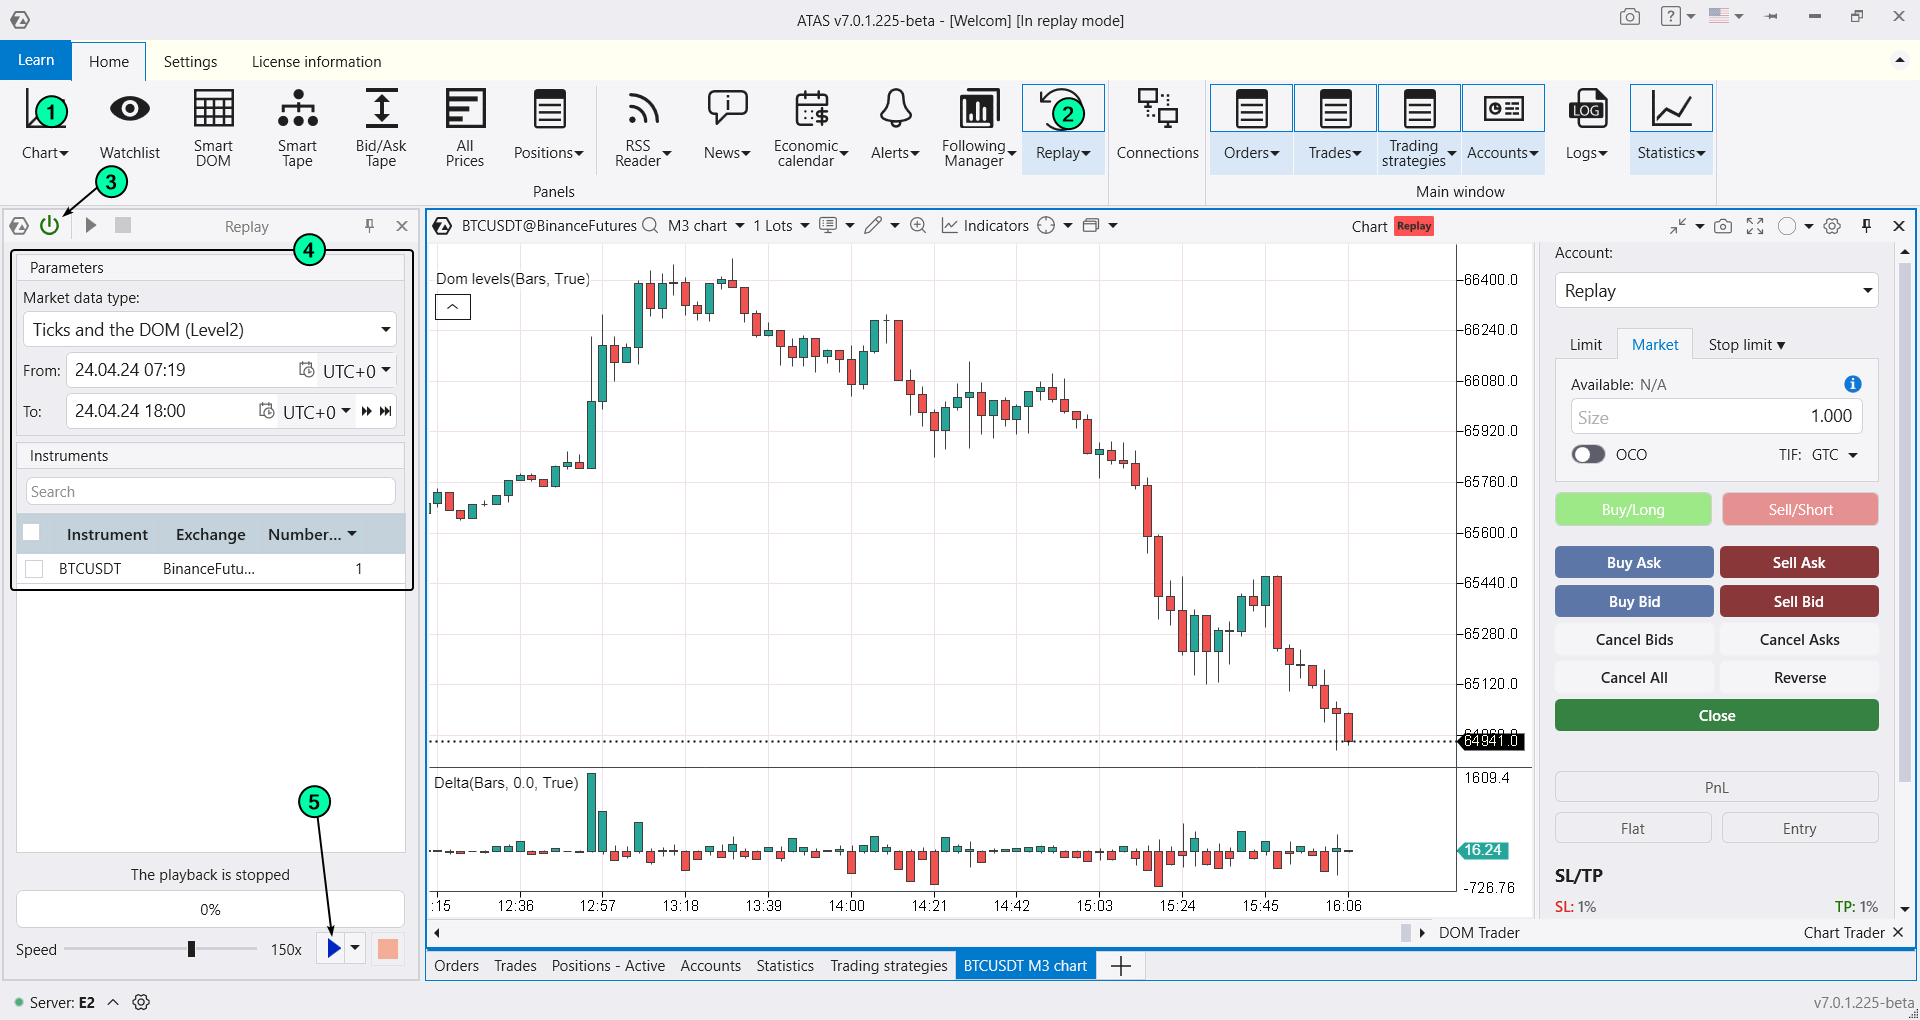Open the Connections window
Viewport: 1920px width, 1020px height.
(x=1157, y=126)
